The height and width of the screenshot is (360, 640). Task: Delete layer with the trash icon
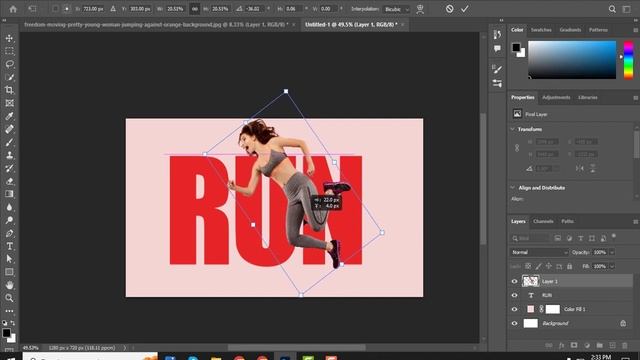point(624,345)
